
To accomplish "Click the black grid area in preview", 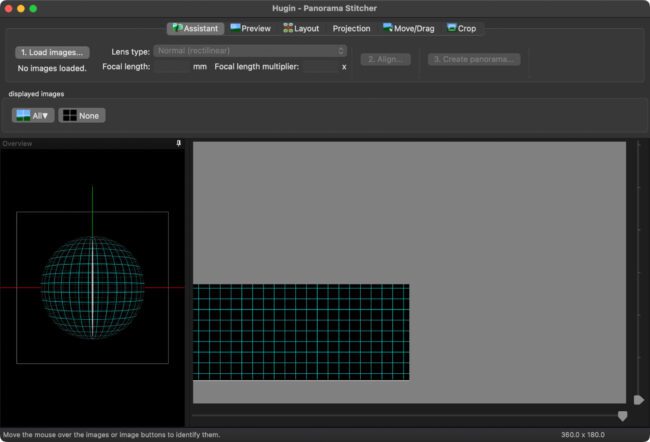I will (301, 332).
